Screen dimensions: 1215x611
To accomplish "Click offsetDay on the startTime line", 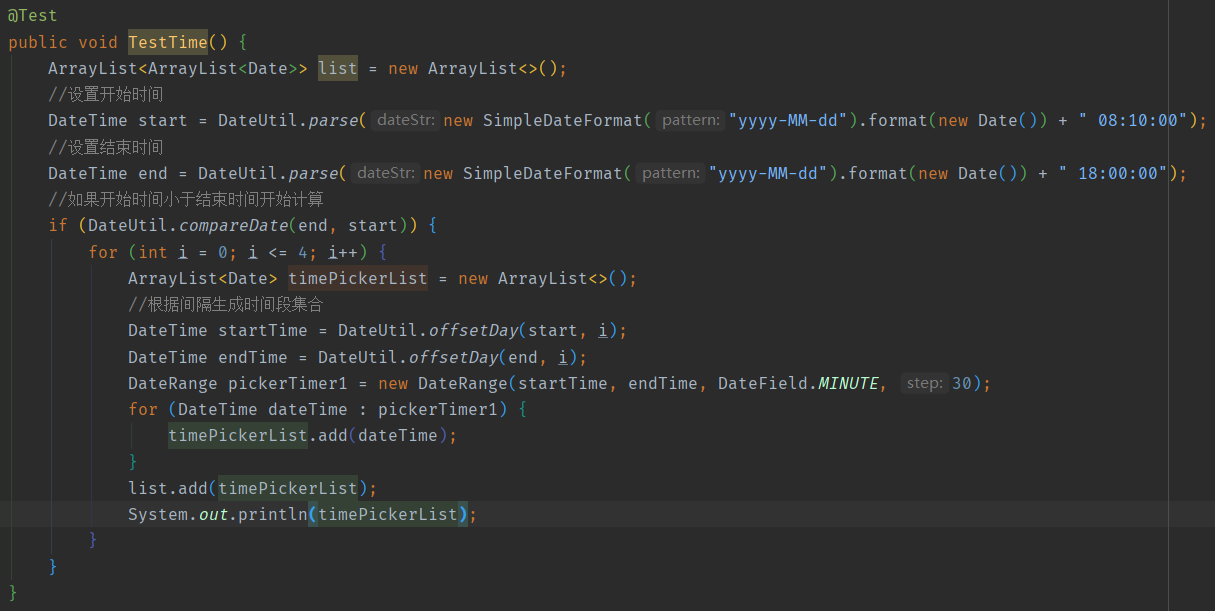I will [x=473, y=330].
